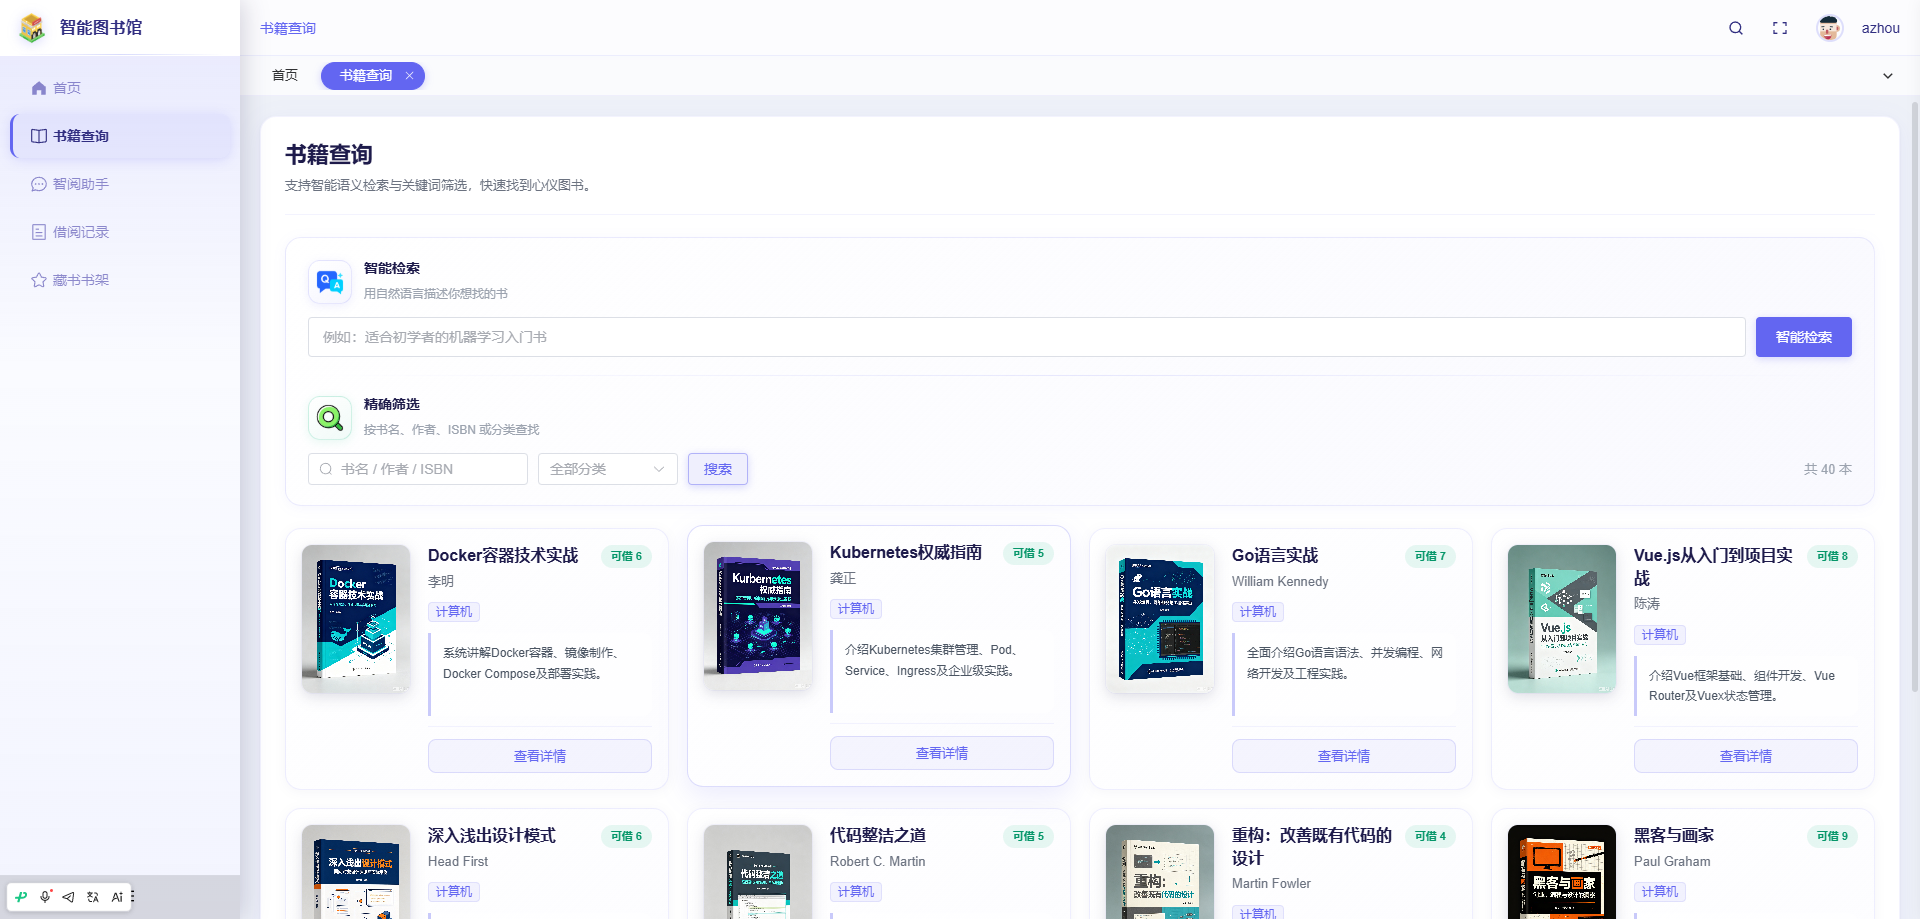Click the Vue.js从入门到项目实战 cover thumbnail
The width and height of the screenshot is (1920, 919).
[1562, 619]
